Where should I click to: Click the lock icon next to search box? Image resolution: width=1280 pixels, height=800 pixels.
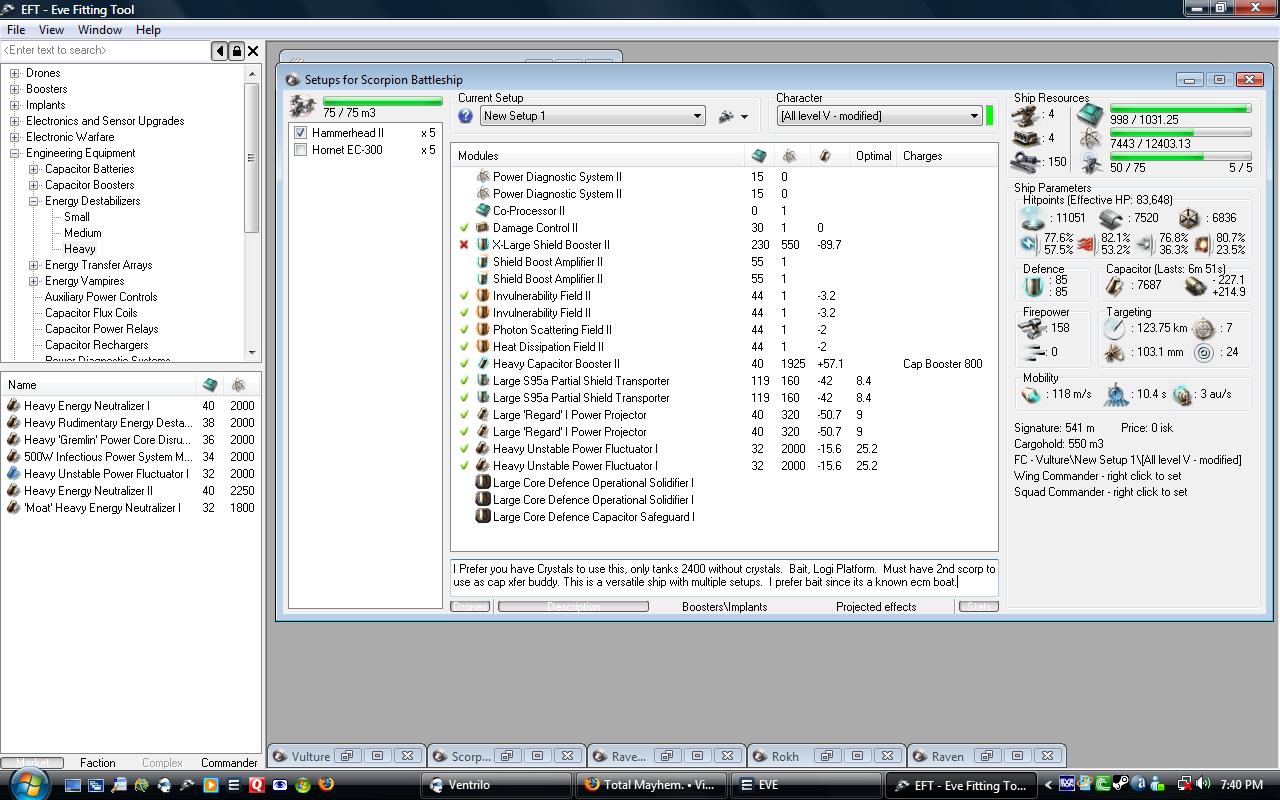(237, 51)
